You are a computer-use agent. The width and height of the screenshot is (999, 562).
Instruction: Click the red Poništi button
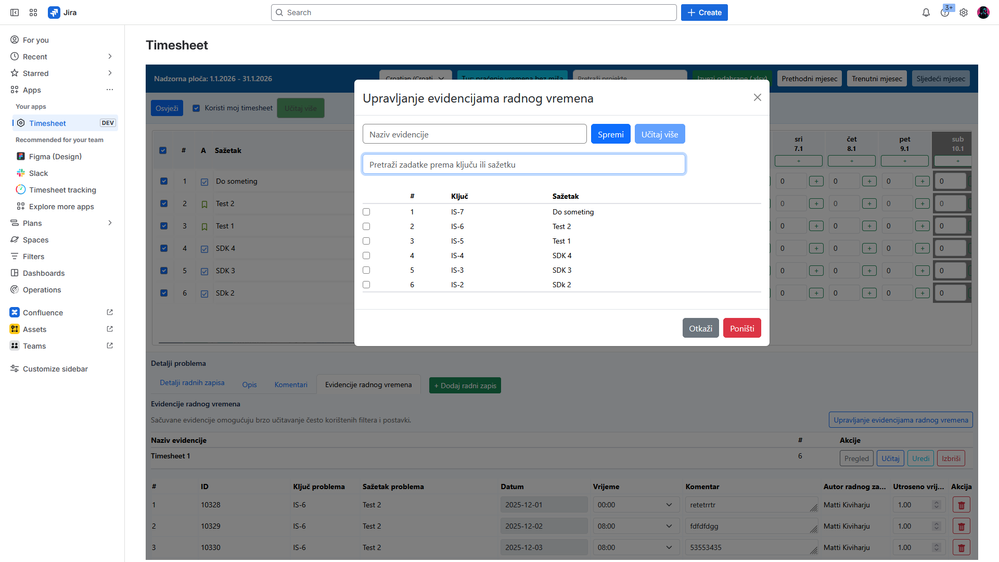point(742,328)
